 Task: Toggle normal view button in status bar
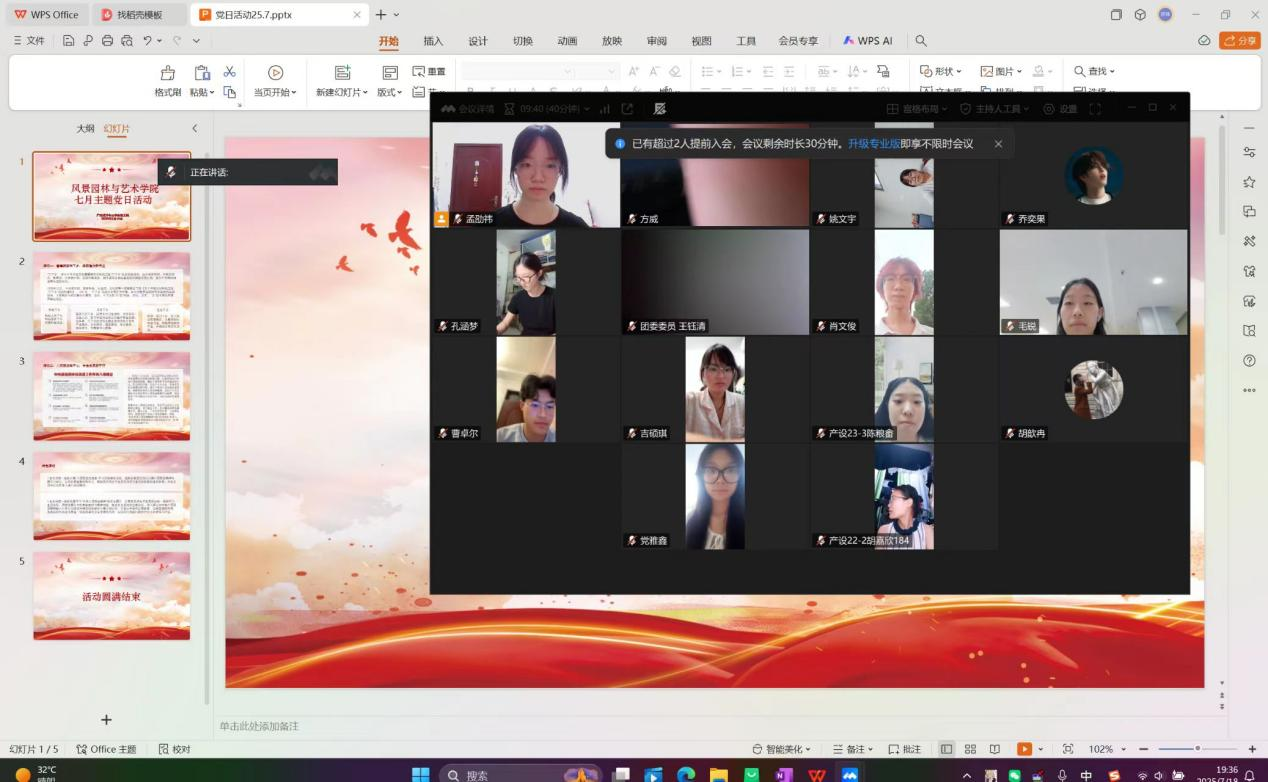tap(946, 749)
